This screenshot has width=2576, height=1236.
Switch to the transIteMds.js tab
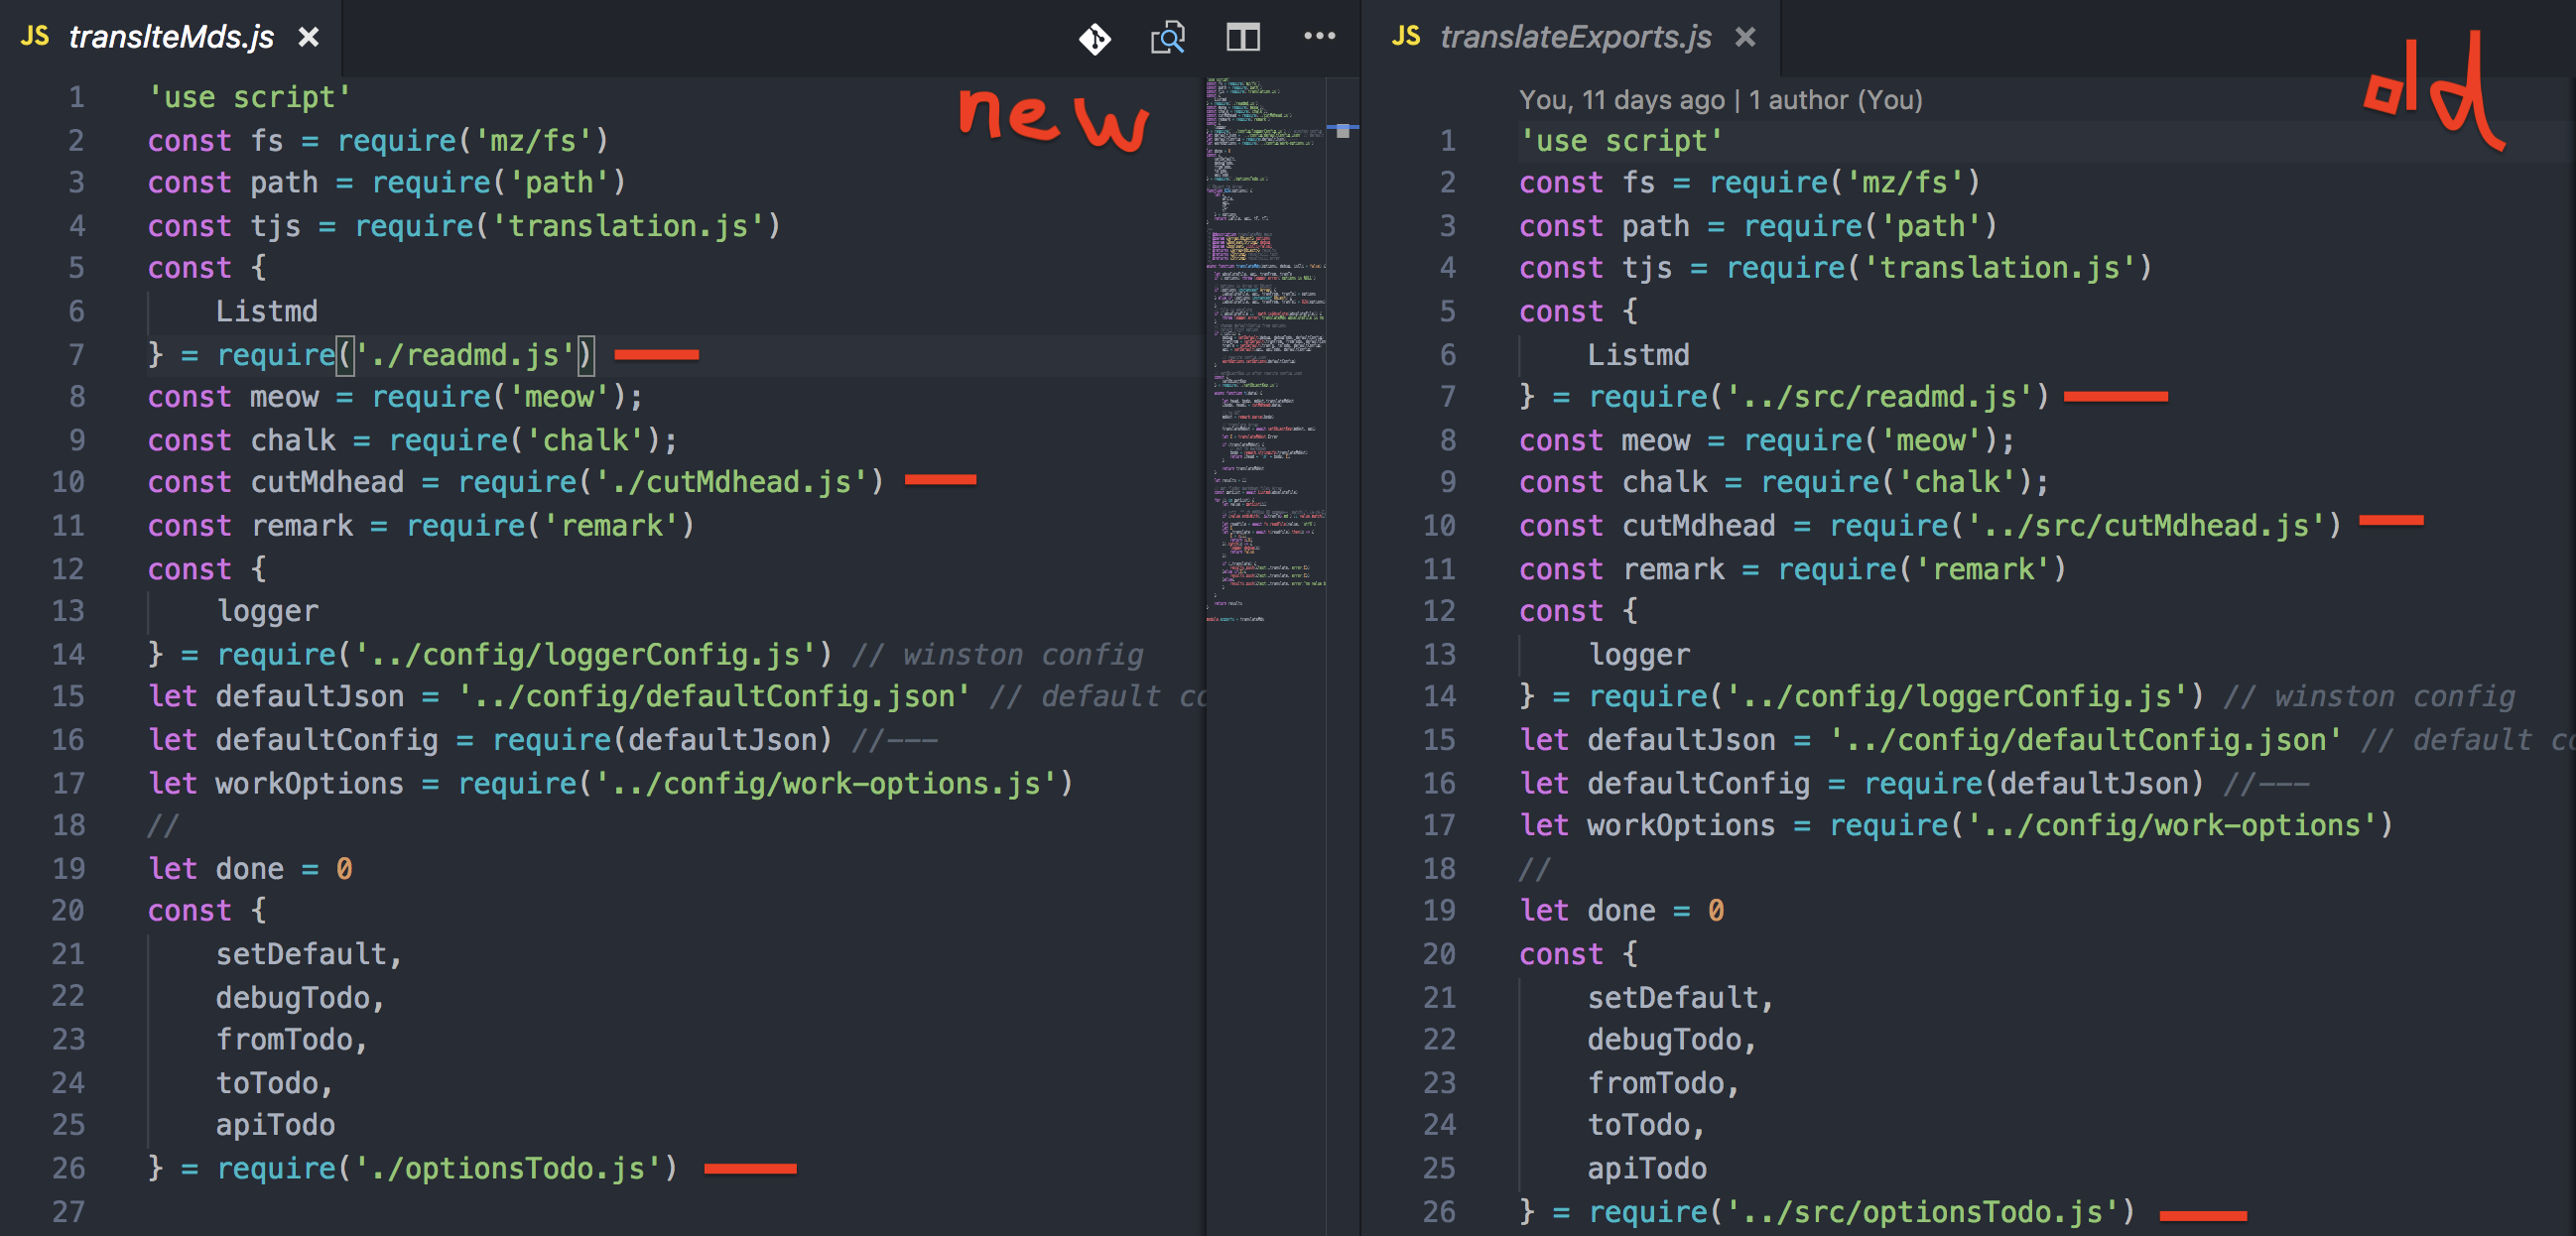(171, 38)
